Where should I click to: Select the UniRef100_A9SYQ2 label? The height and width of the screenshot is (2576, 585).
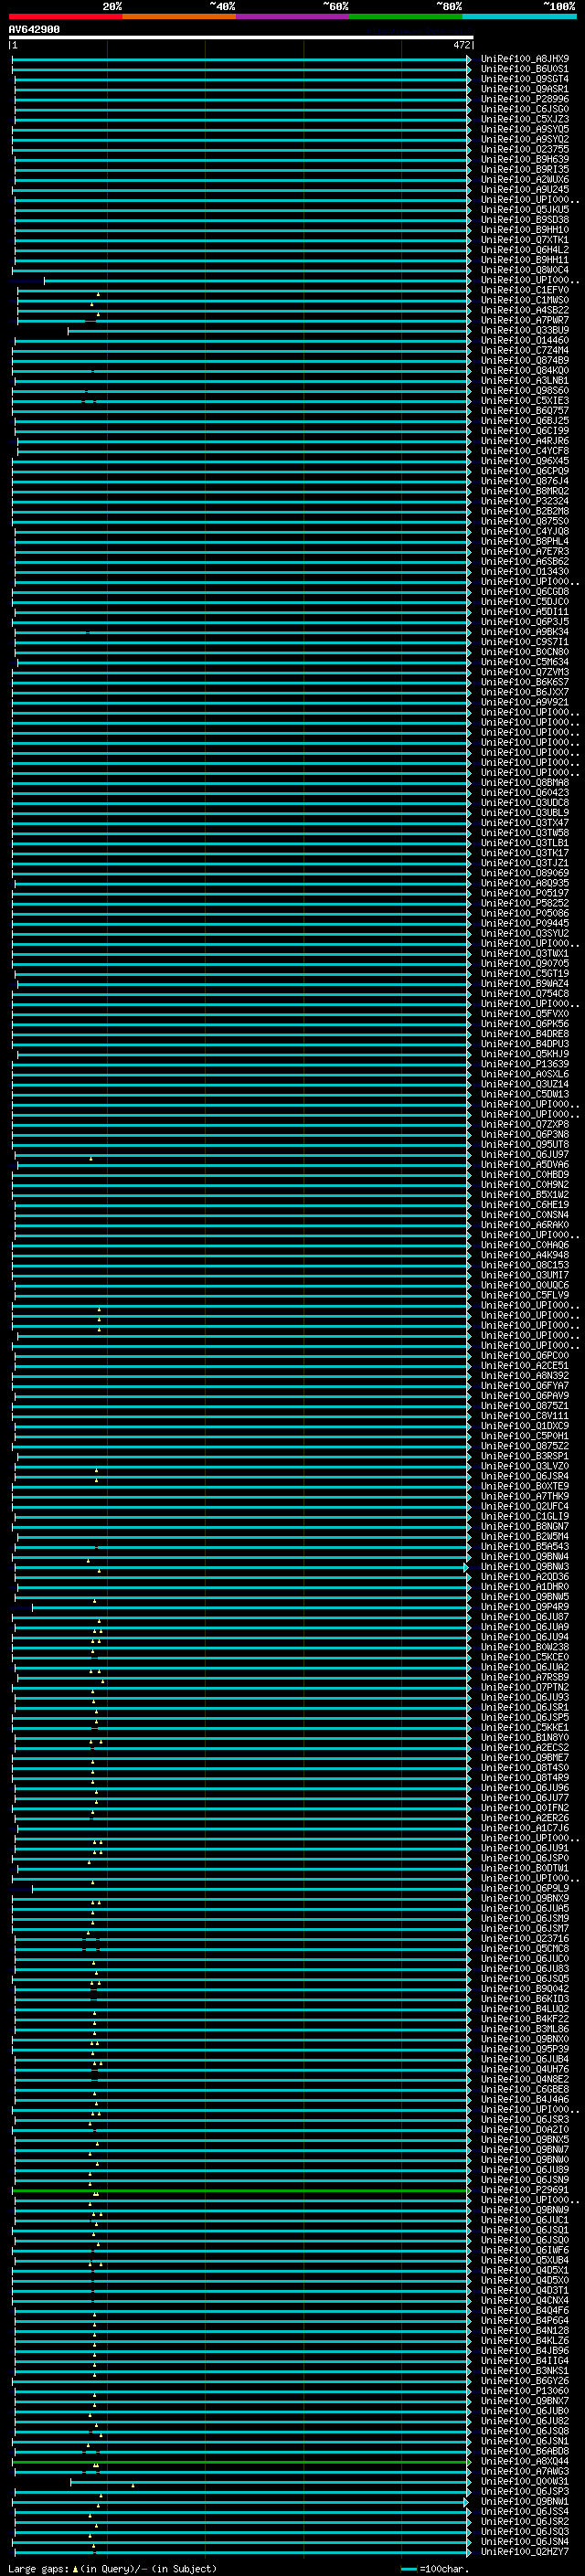(x=524, y=139)
